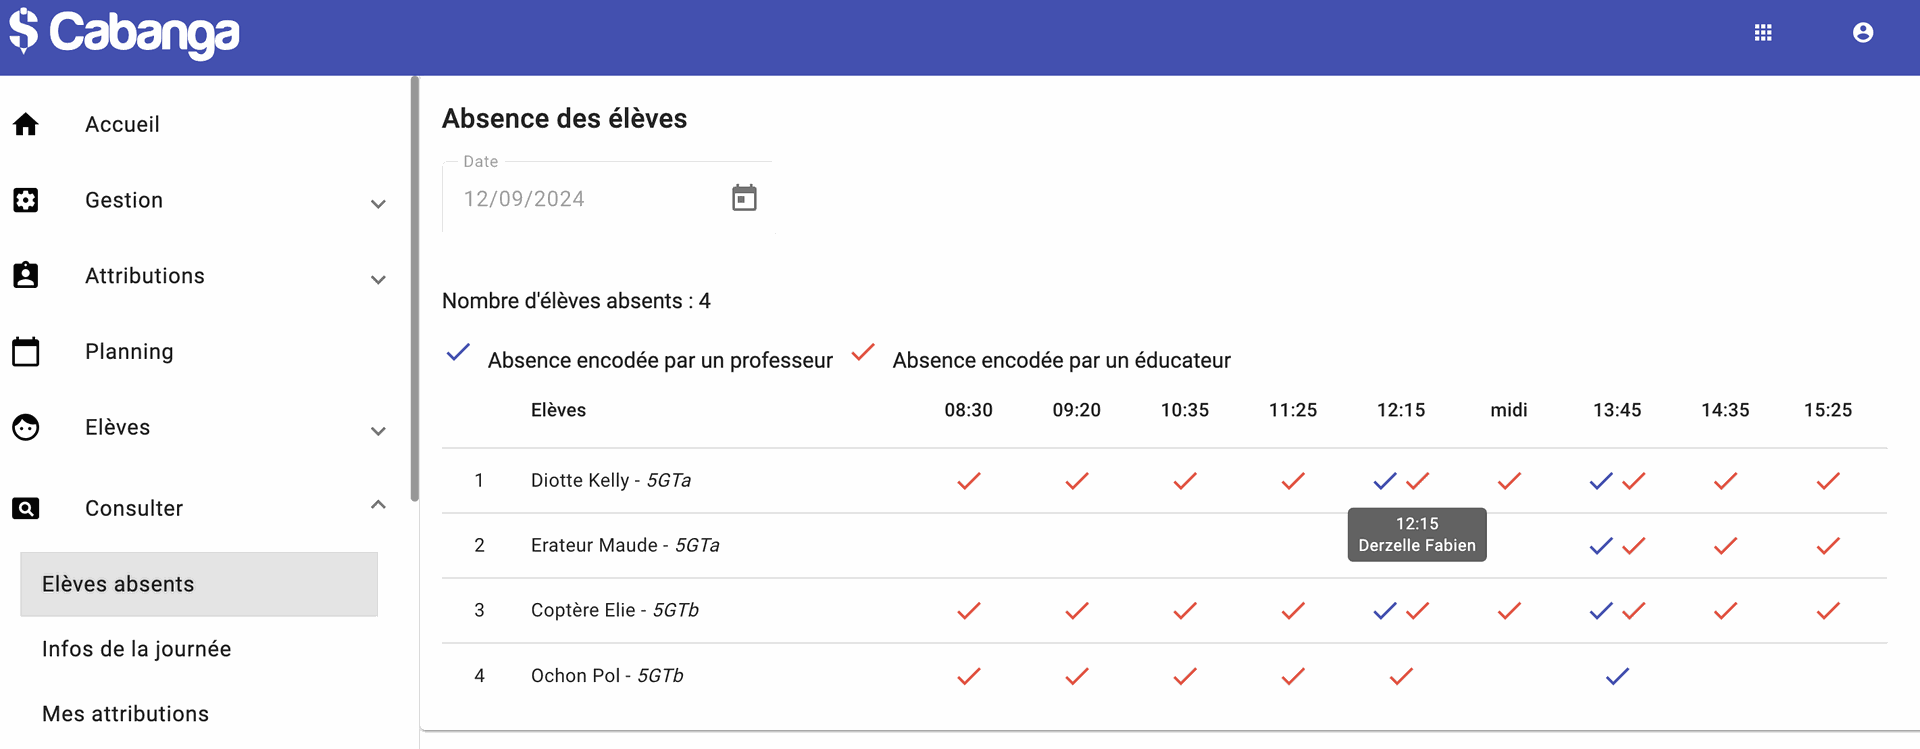Screen dimensions: 1920x749
Task: Open the user account profile icon
Action: tap(1862, 33)
